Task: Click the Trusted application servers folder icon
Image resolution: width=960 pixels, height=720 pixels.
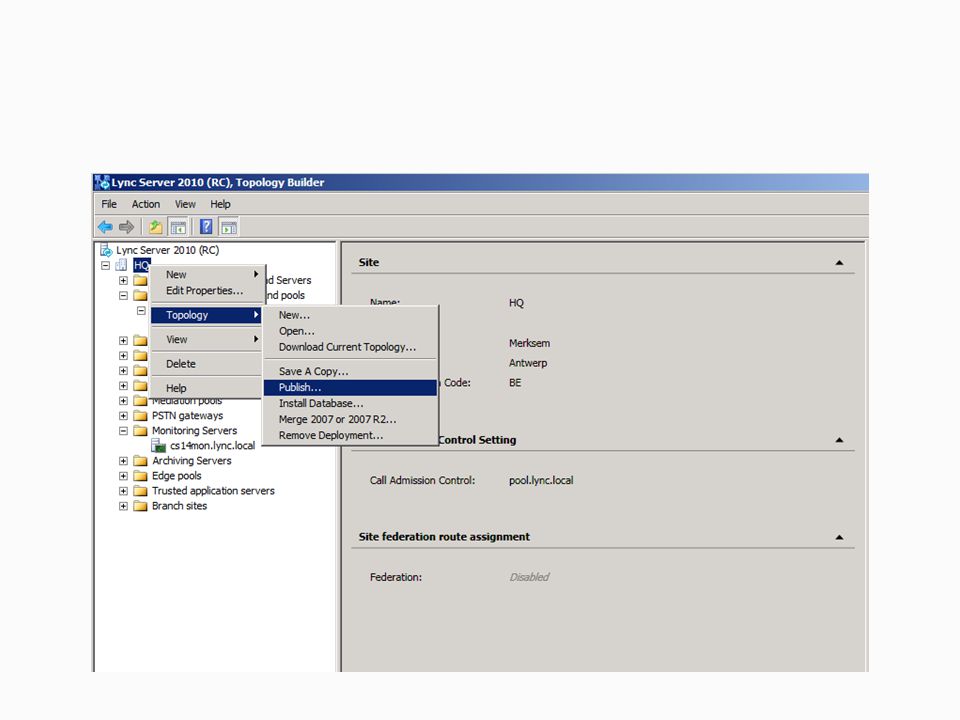Action: pos(140,491)
